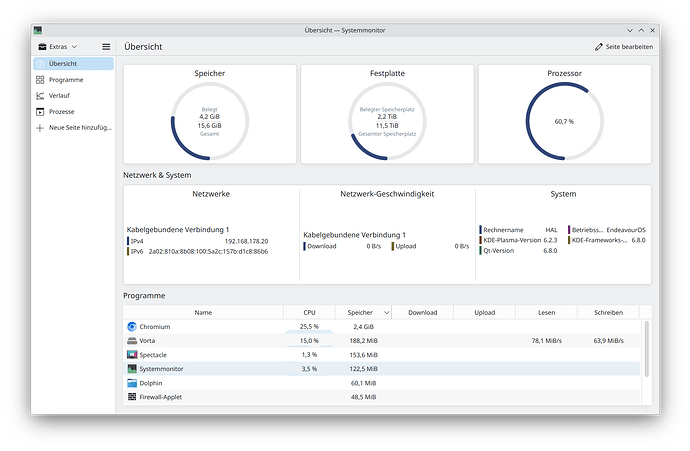Viewport: 690px width, 451px height.
Task: Sort table by Name column
Action: coord(203,312)
